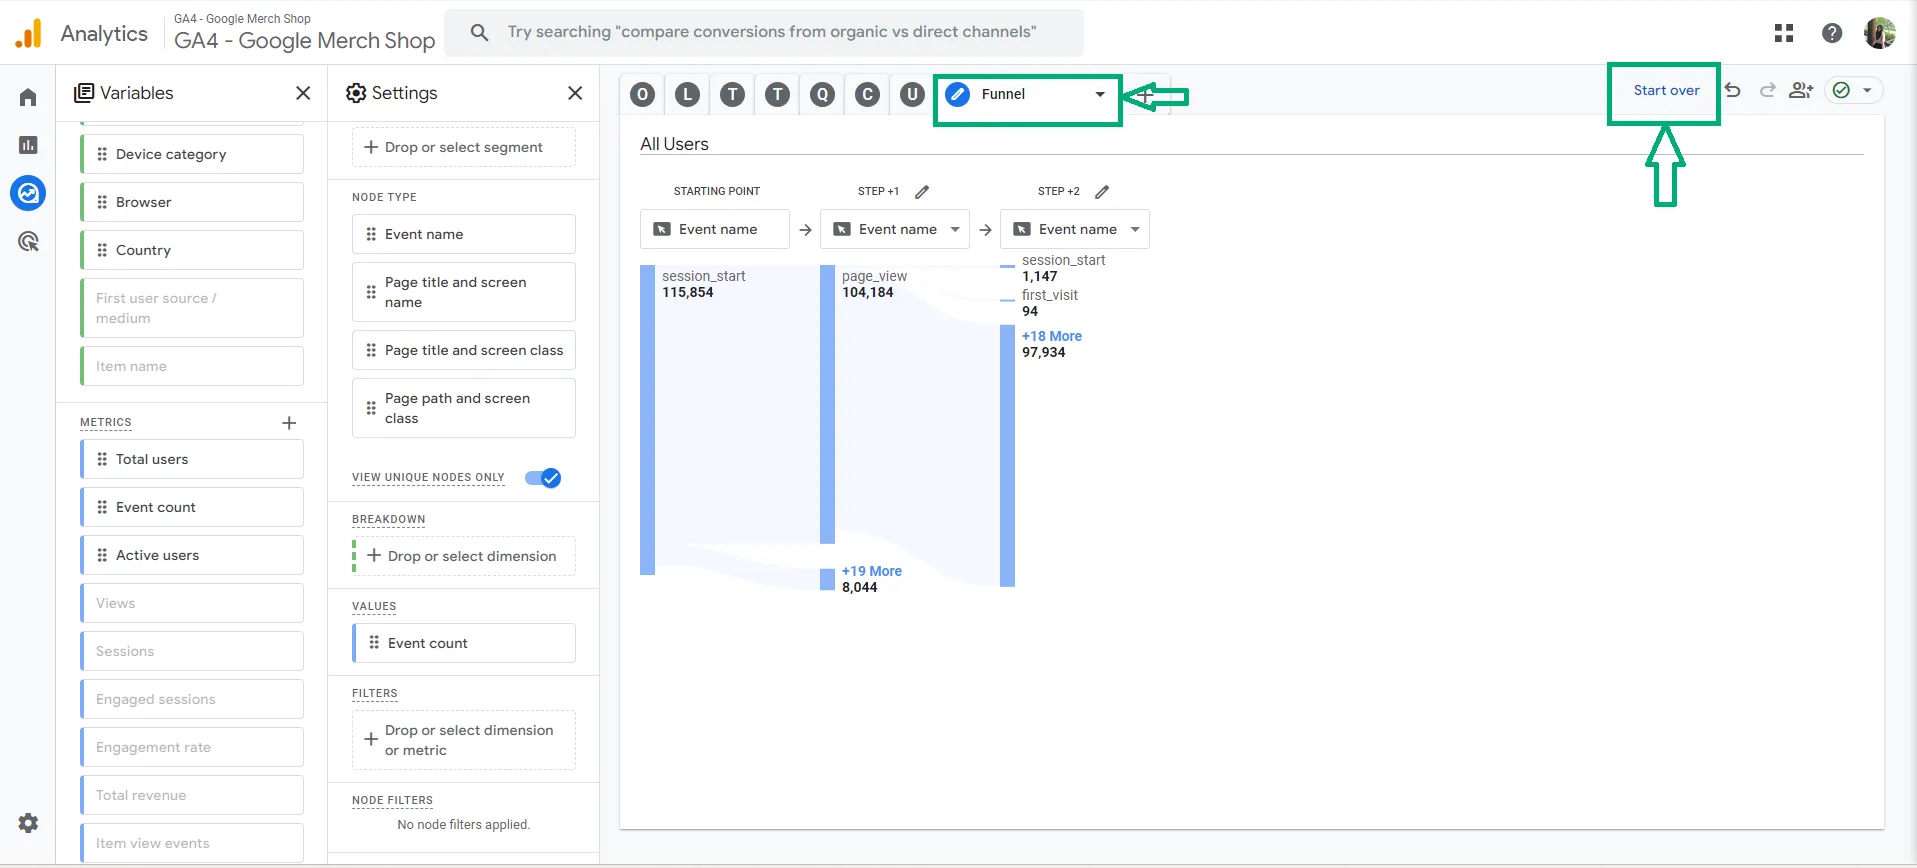Open STEP +2 Event name dropdown

click(x=1075, y=229)
